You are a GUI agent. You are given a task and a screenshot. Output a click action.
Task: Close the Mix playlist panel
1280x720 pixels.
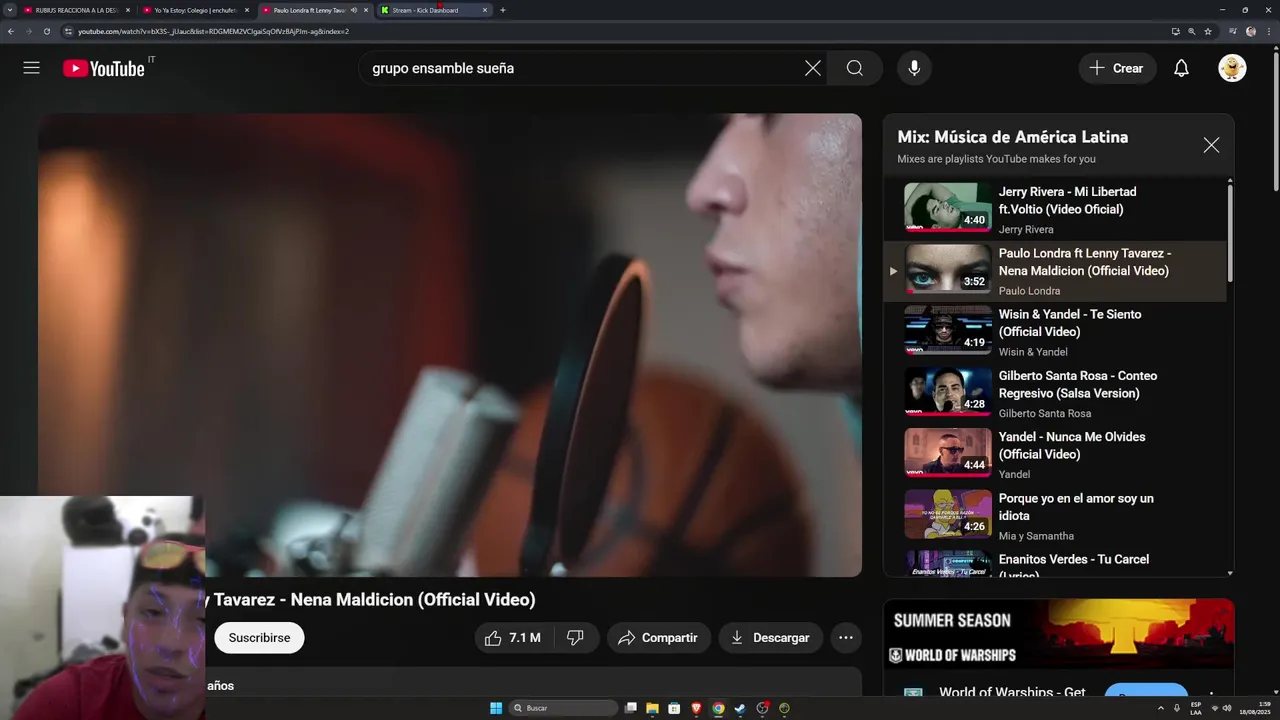coord(1211,145)
